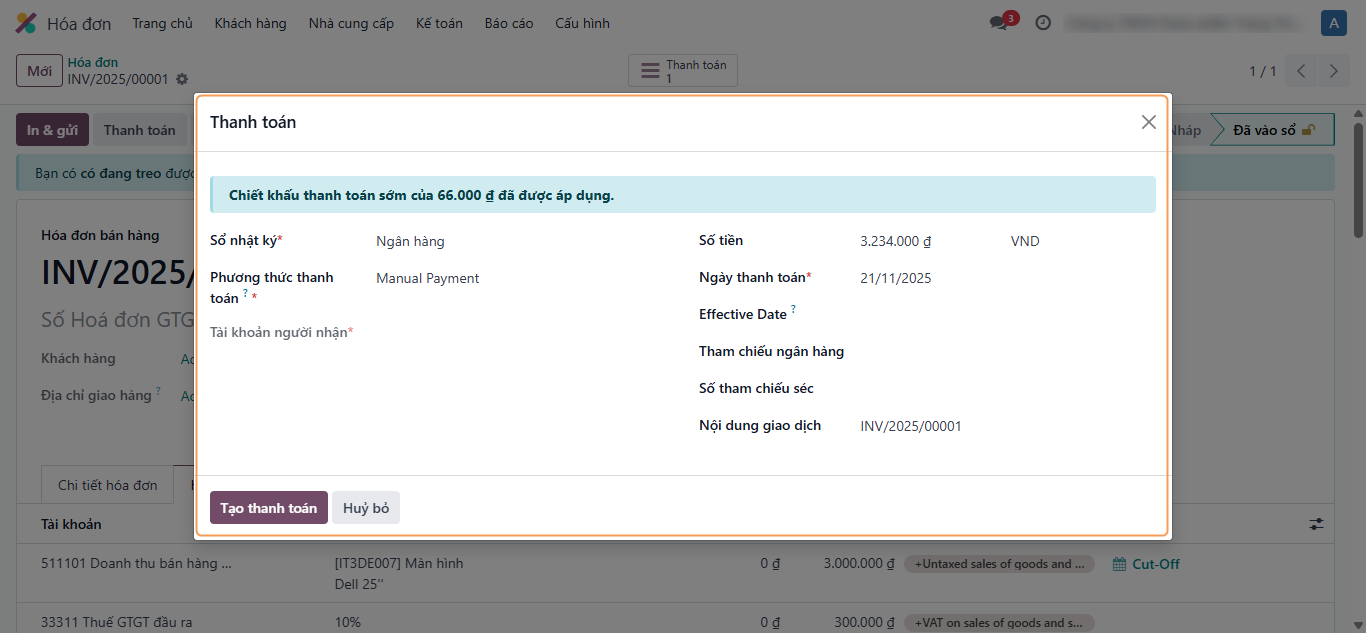This screenshot has height=633, width=1366.
Task: Click the gear icon next to INV/2025/00001
Action: click(x=182, y=79)
